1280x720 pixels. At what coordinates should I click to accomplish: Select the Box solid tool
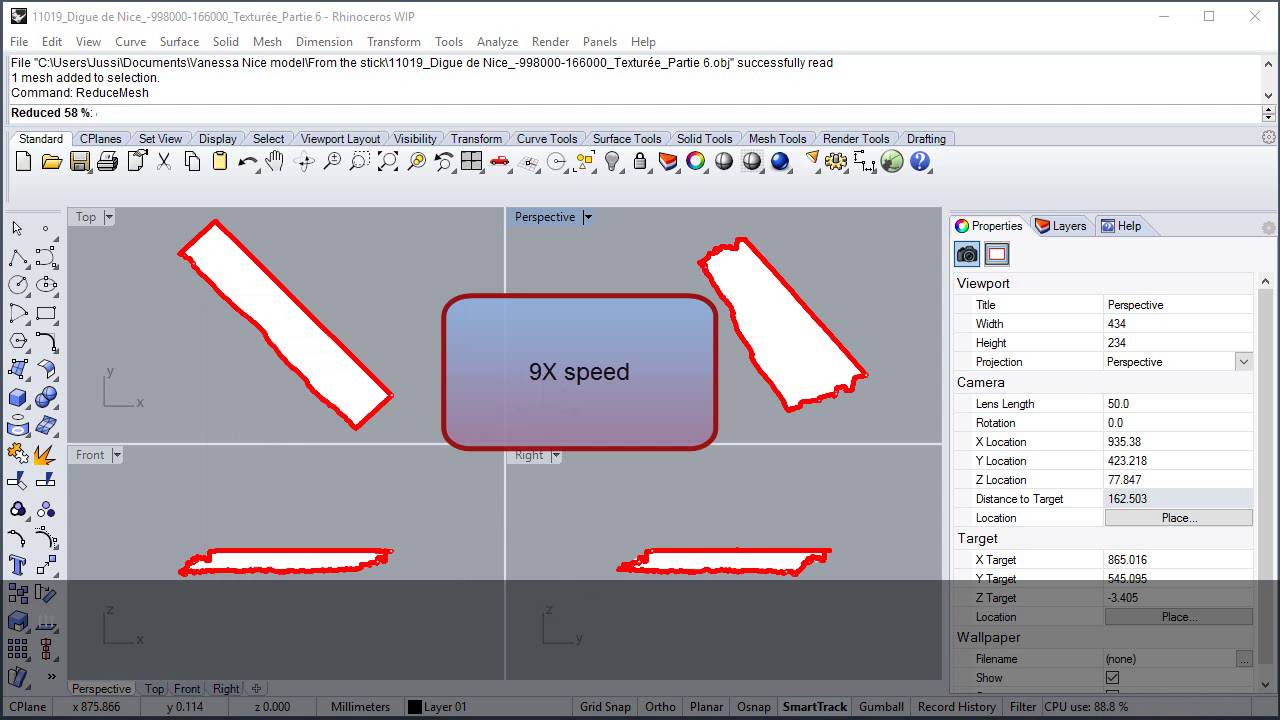tap(17, 398)
